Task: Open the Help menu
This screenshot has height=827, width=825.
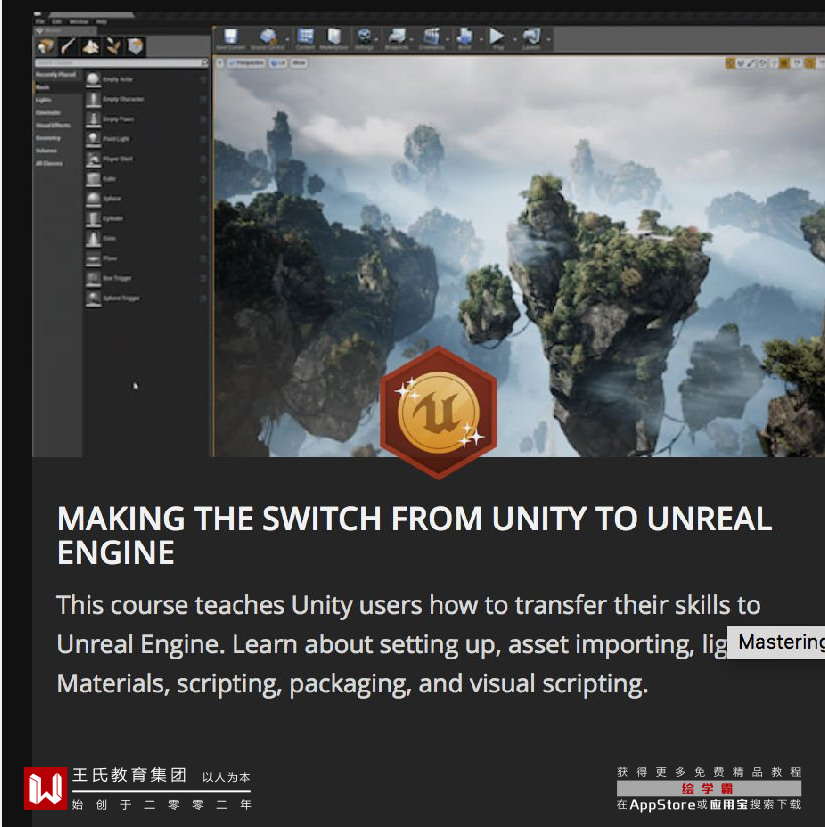Action: pyautogui.click(x=101, y=22)
